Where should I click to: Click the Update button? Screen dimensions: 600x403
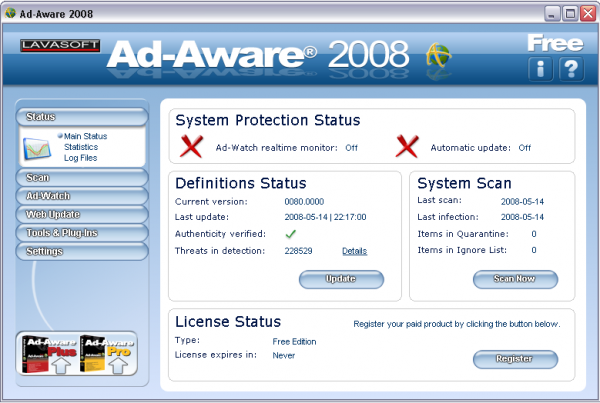(341, 279)
